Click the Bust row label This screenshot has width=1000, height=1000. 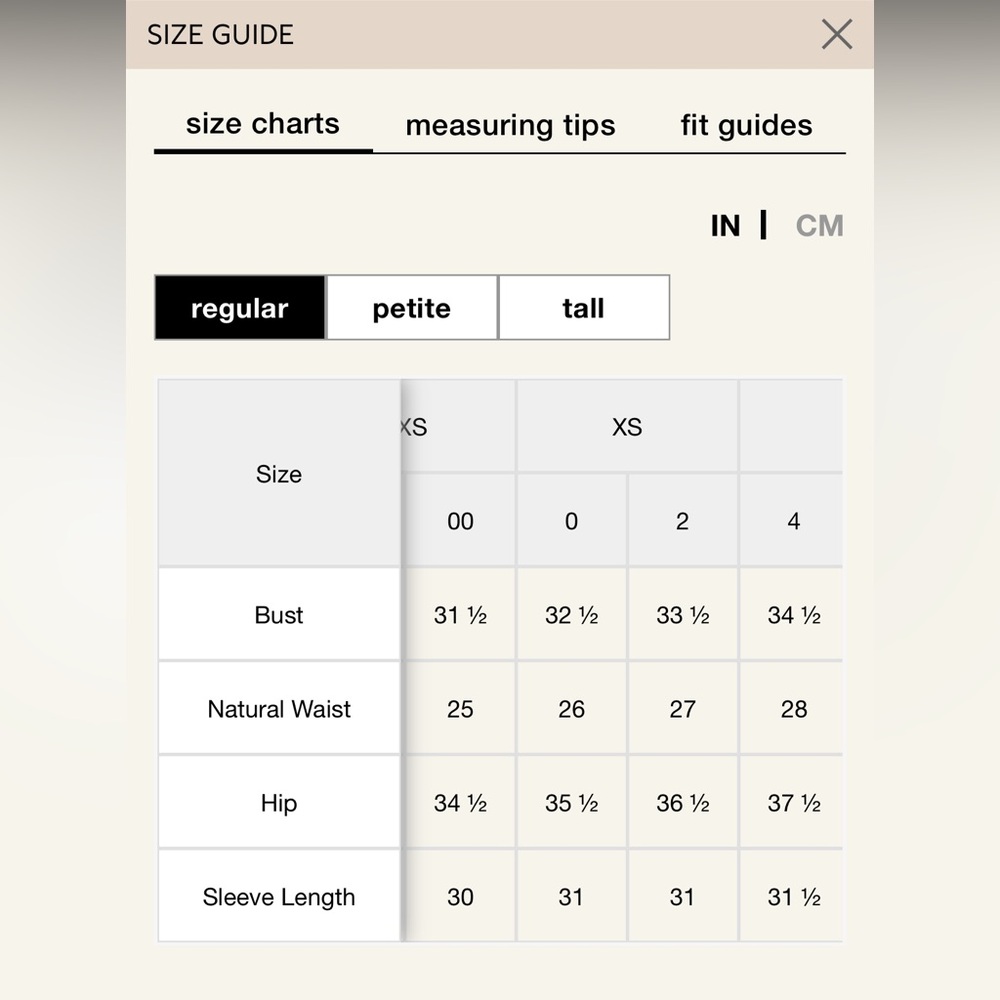pyautogui.click(x=279, y=615)
